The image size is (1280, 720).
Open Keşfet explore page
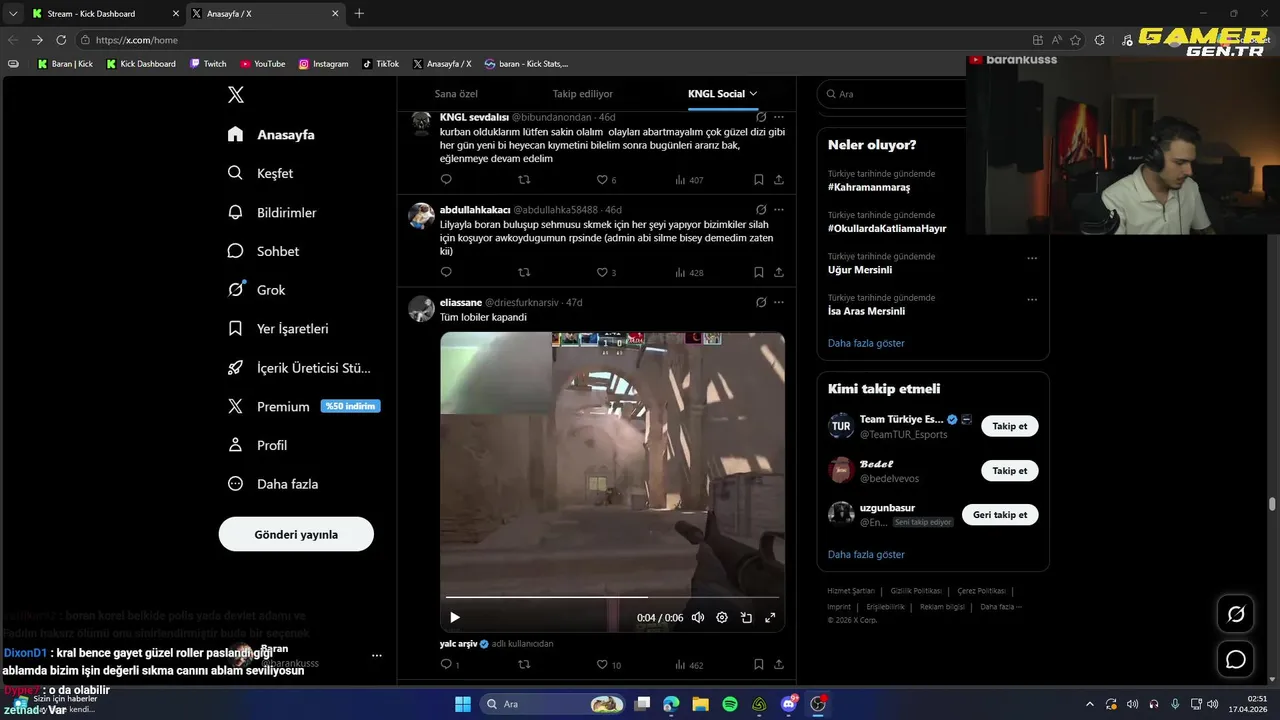[x=260, y=173]
